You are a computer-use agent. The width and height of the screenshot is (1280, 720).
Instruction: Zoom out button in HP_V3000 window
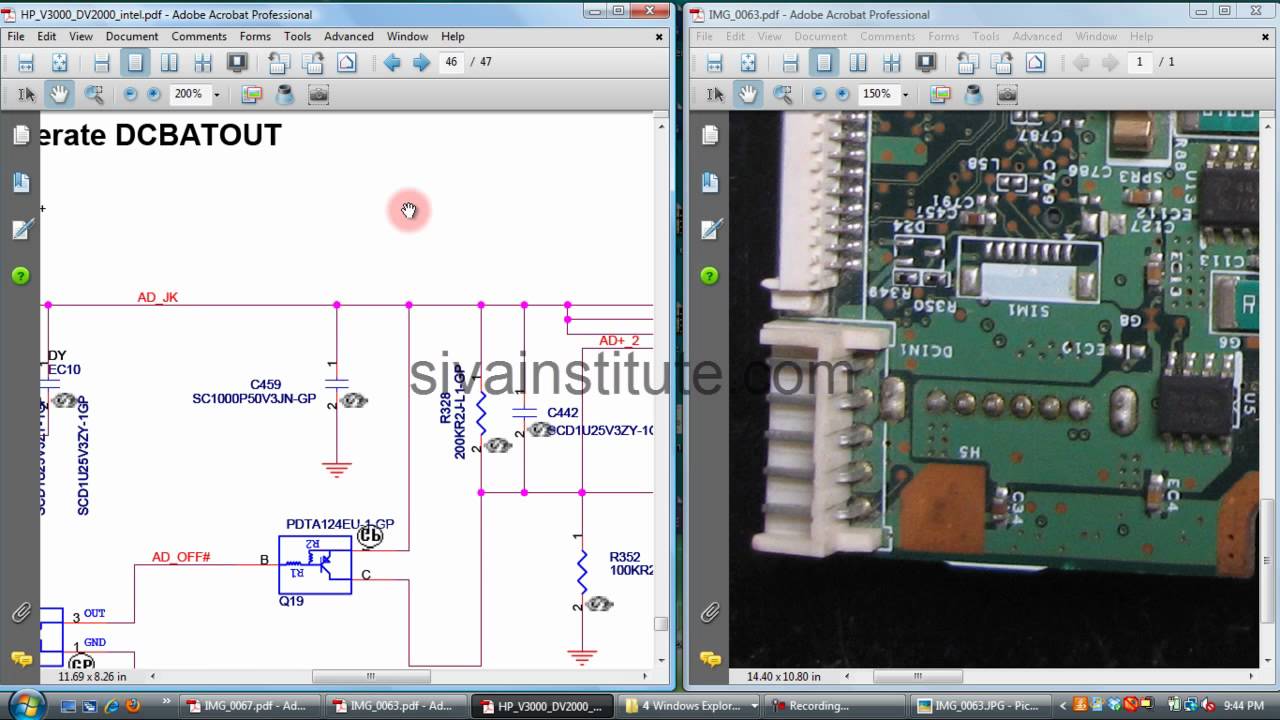(130, 94)
